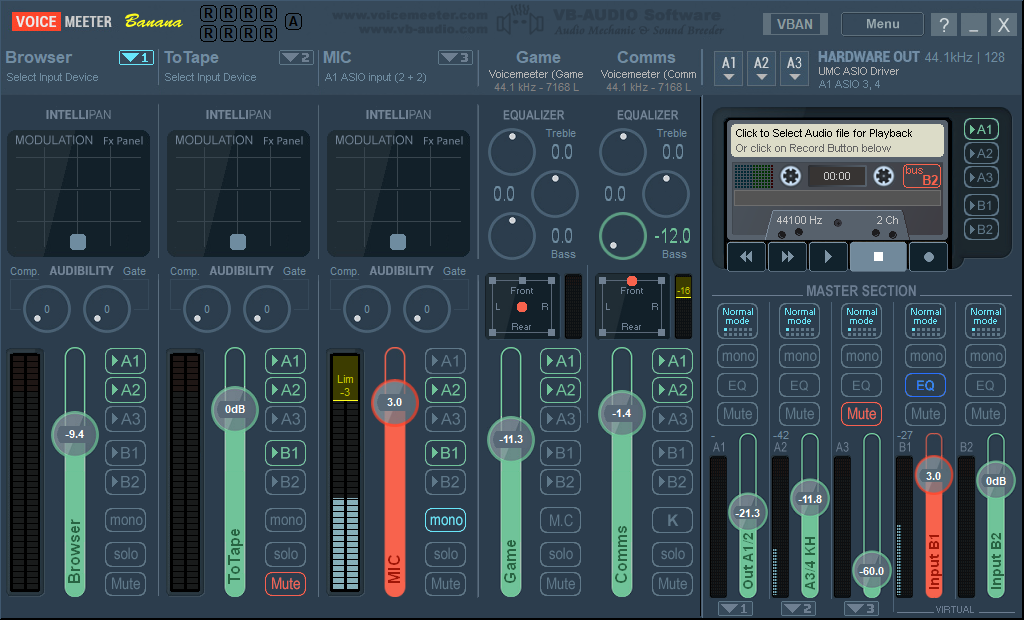Disable MIC routing to A2

[x=445, y=390]
